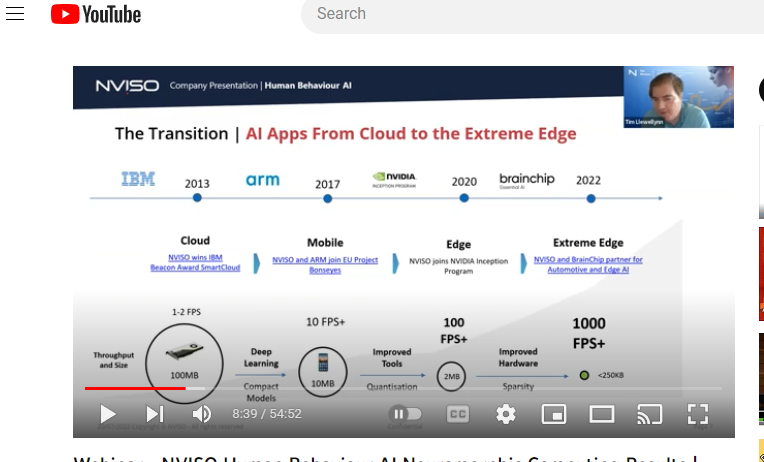Skip to the next video
The width and height of the screenshot is (764, 462).
tap(155, 414)
